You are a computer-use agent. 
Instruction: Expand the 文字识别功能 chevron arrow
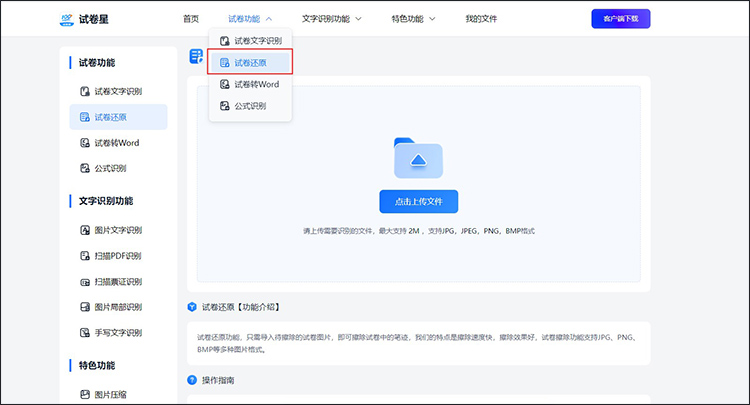358,19
